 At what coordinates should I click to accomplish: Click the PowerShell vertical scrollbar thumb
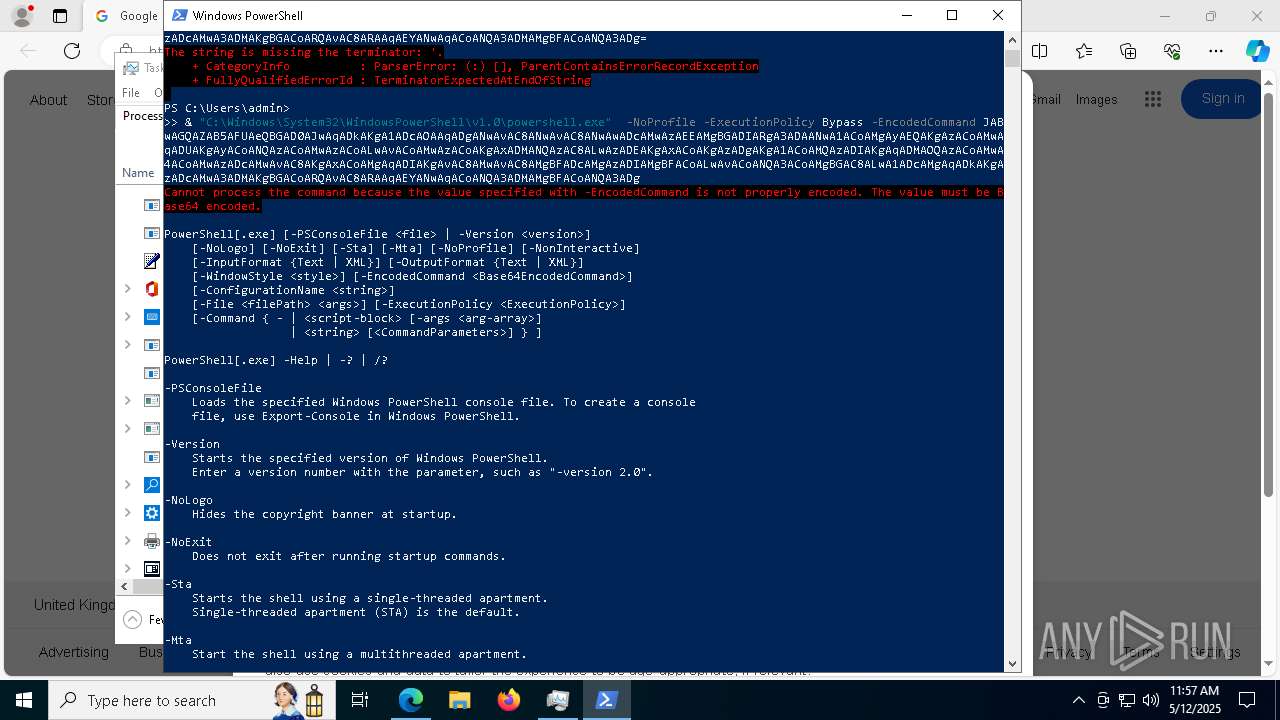1012,58
